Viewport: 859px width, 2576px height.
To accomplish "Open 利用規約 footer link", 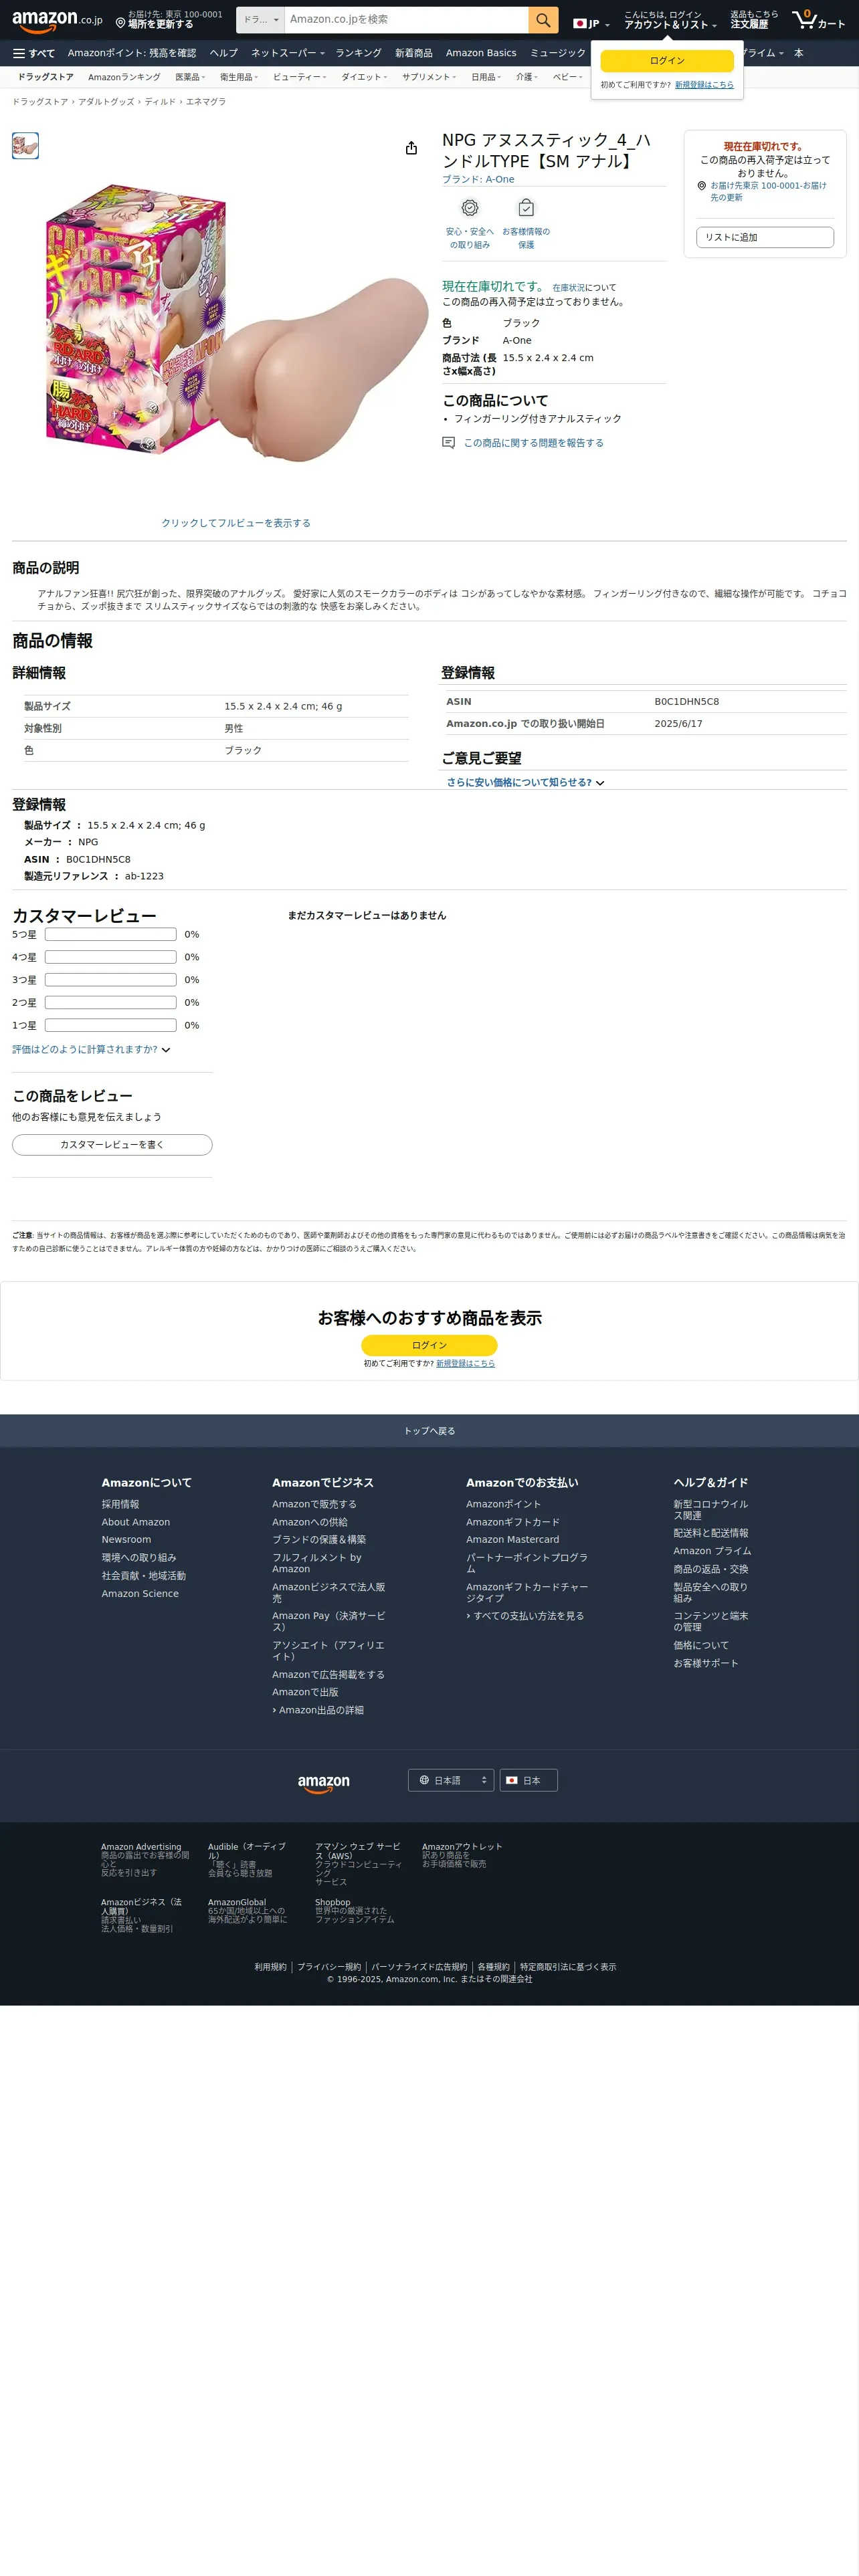I will click(270, 1967).
